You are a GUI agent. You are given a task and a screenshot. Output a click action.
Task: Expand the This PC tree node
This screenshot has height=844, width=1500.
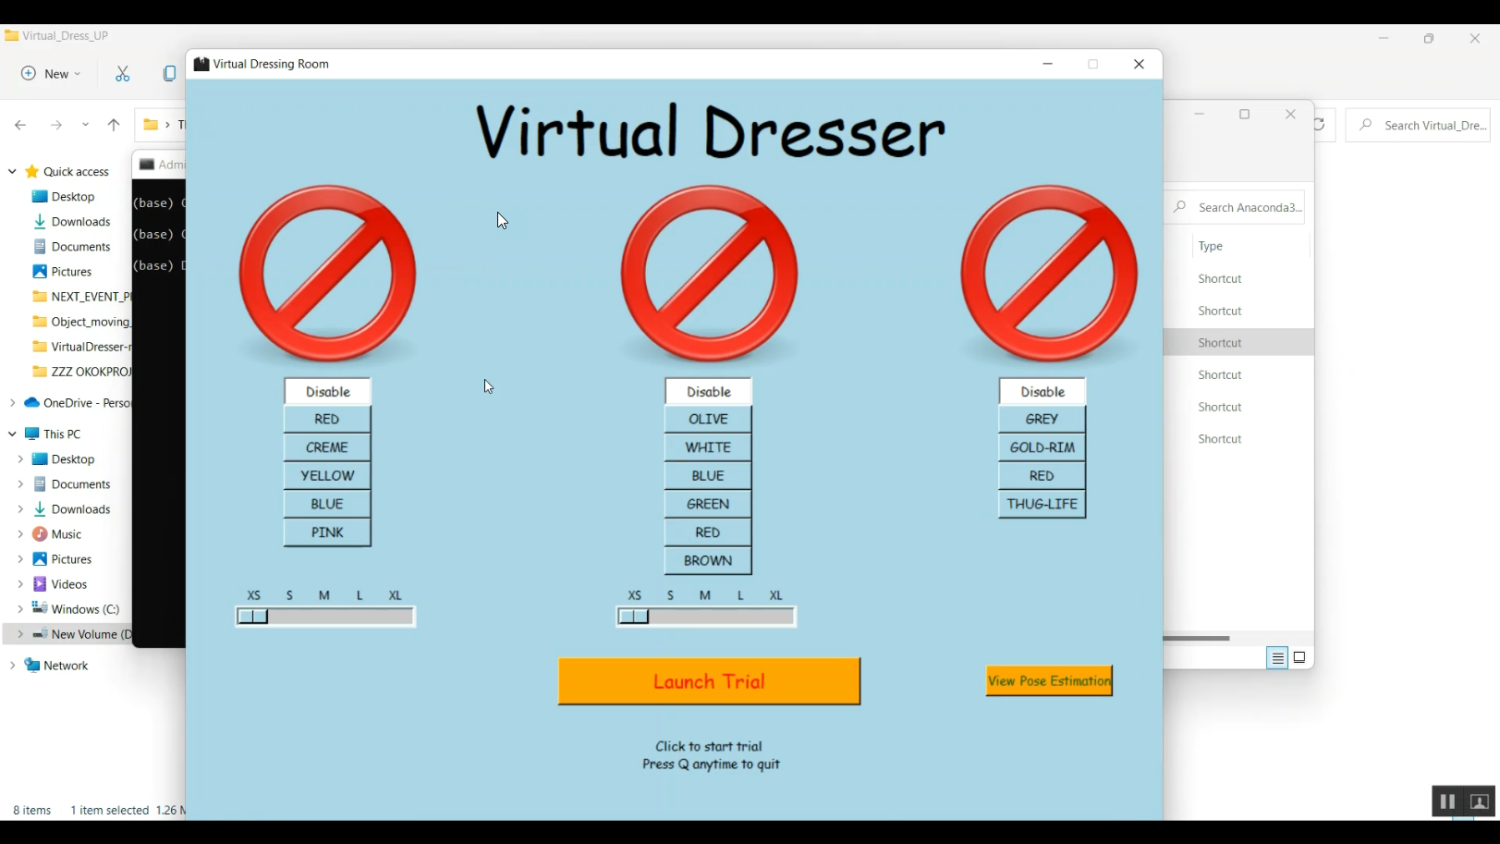click(12, 434)
